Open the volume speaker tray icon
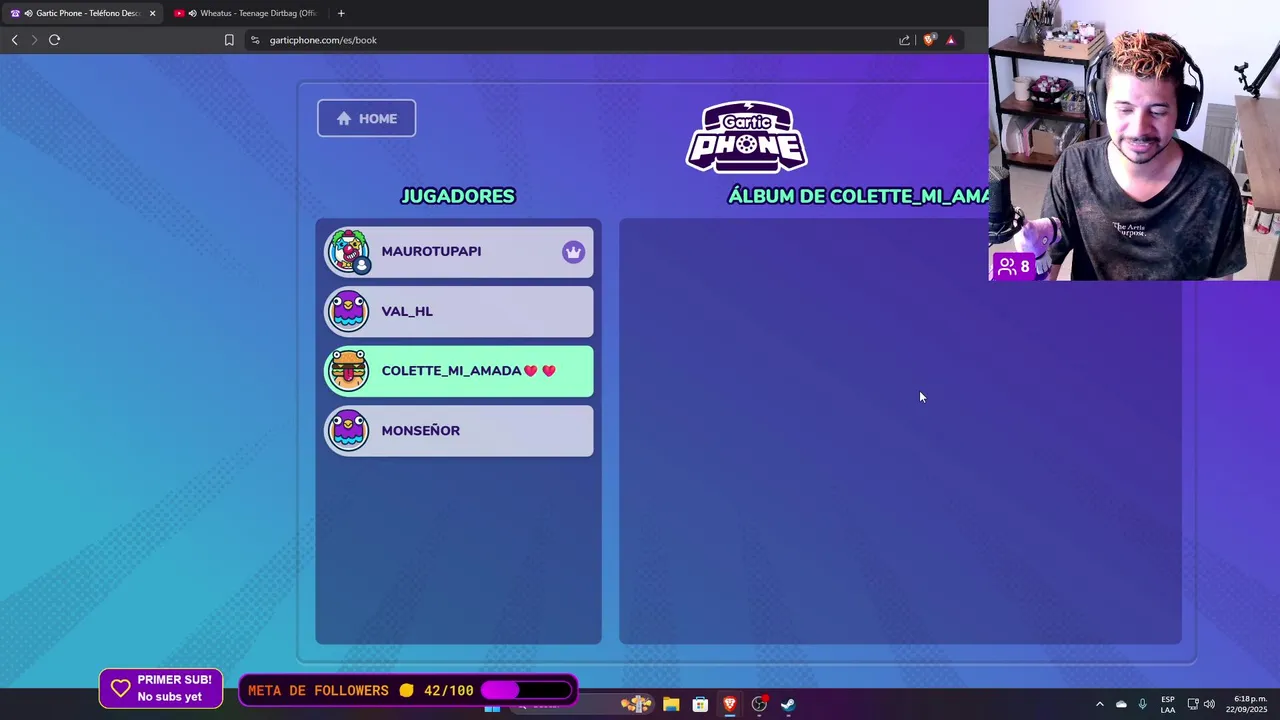1280x720 pixels. [1209, 704]
